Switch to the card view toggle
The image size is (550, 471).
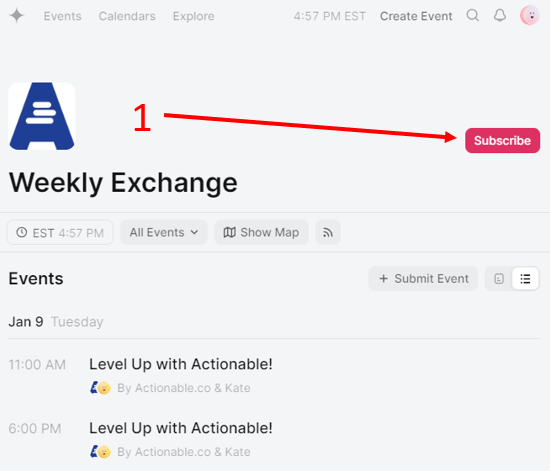[499, 278]
